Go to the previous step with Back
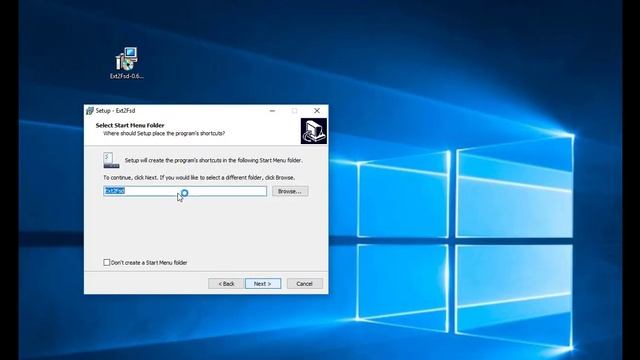 coord(226,284)
